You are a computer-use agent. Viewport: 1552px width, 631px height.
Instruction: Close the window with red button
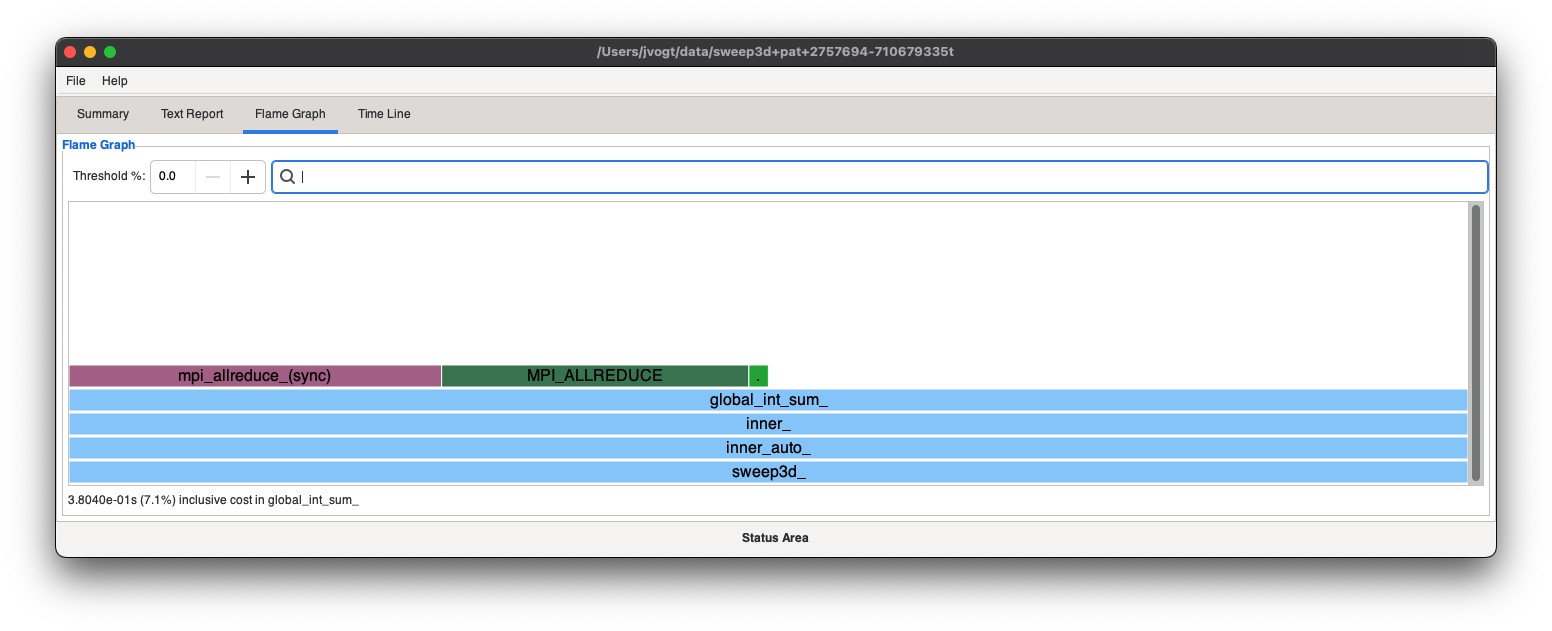point(70,52)
